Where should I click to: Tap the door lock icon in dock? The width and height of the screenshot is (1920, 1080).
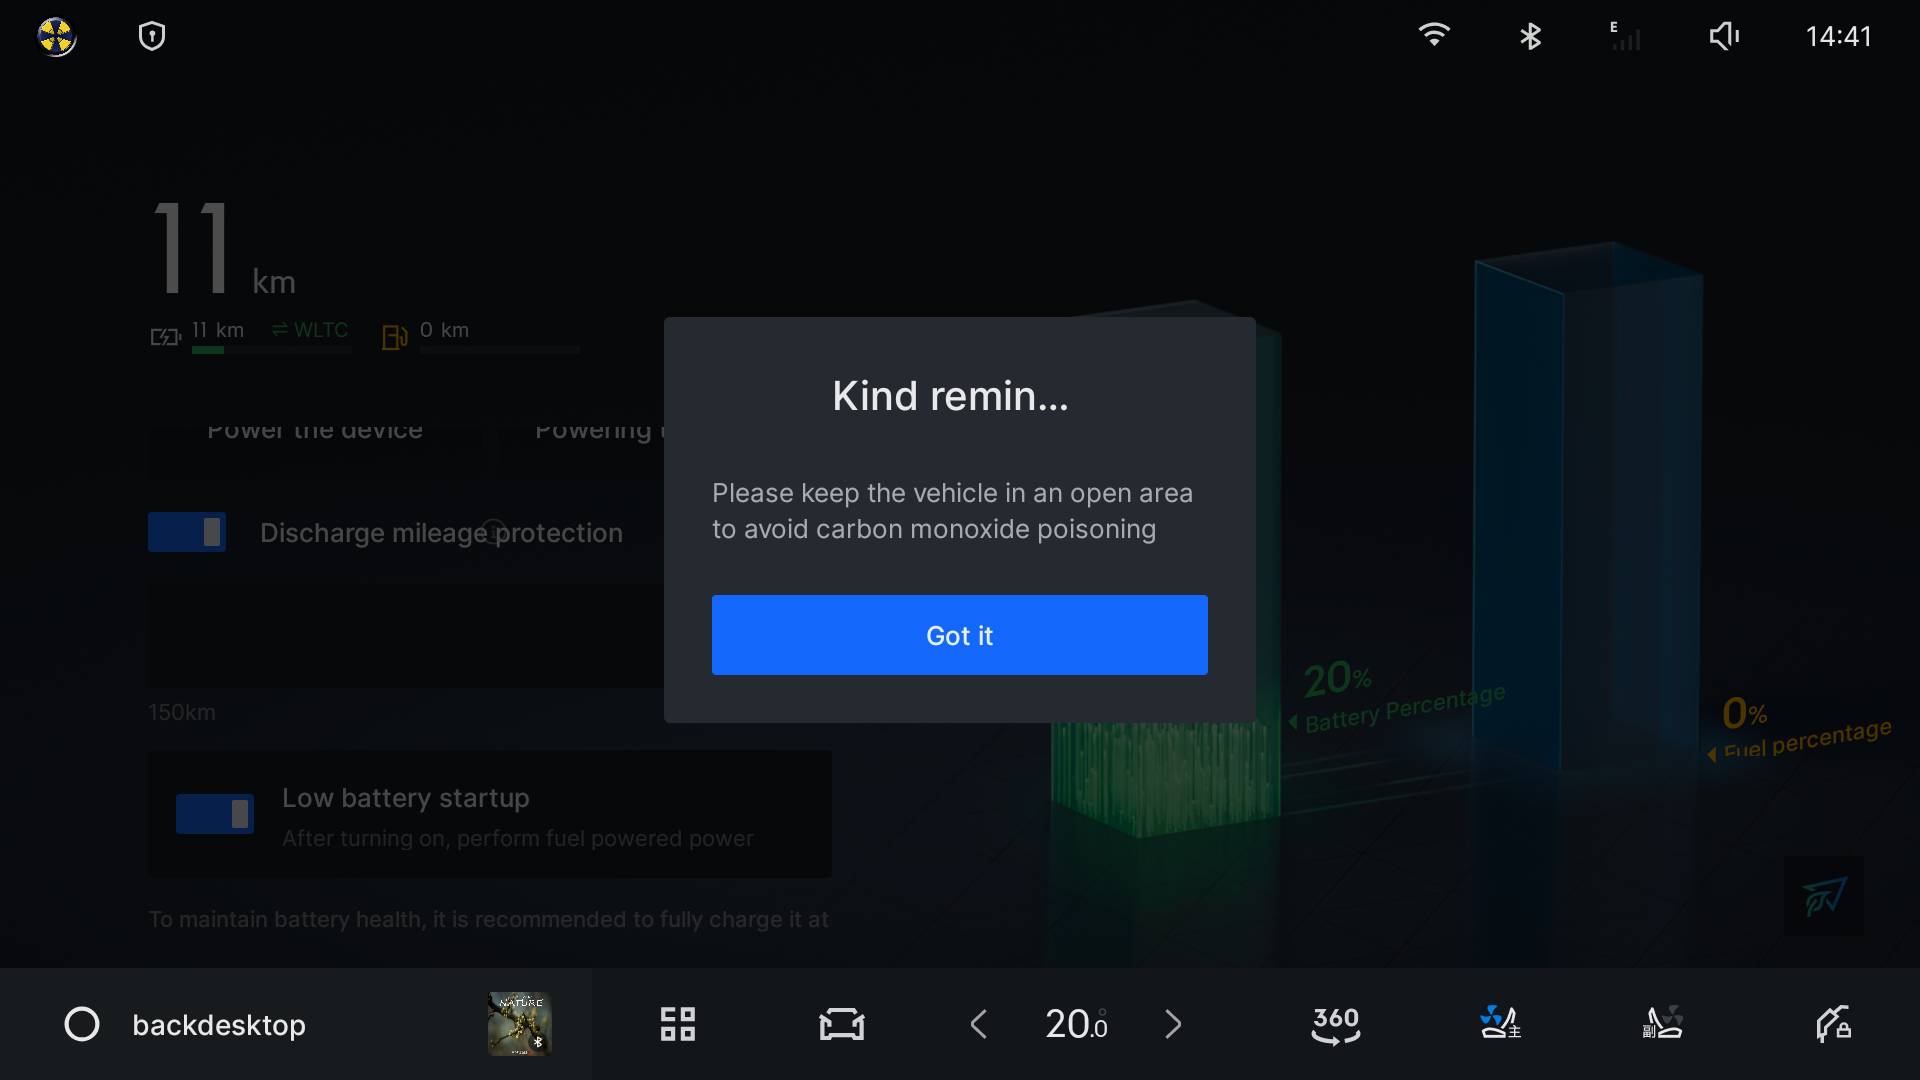[1833, 1024]
